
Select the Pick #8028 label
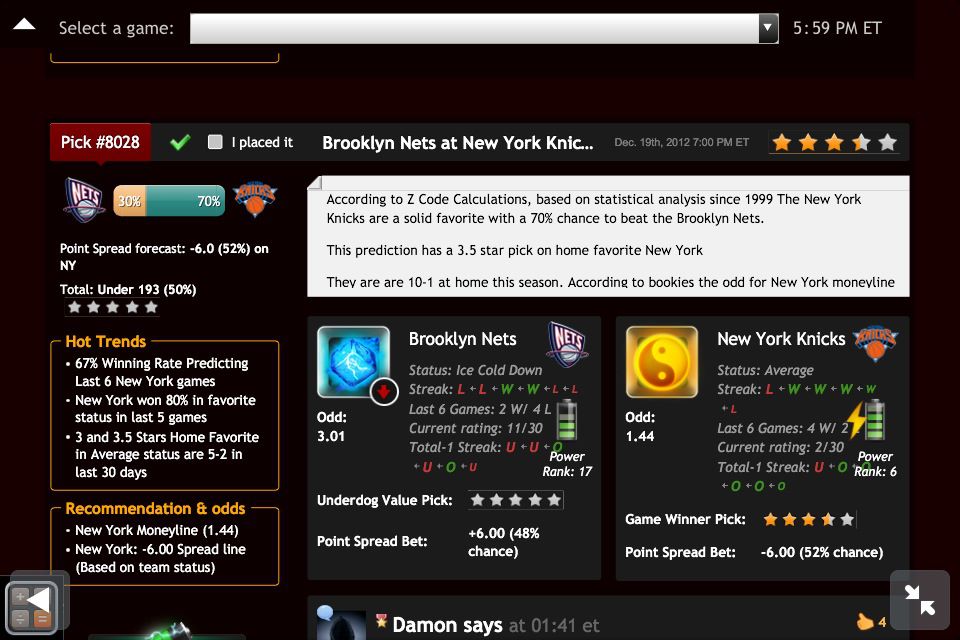(100, 142)
